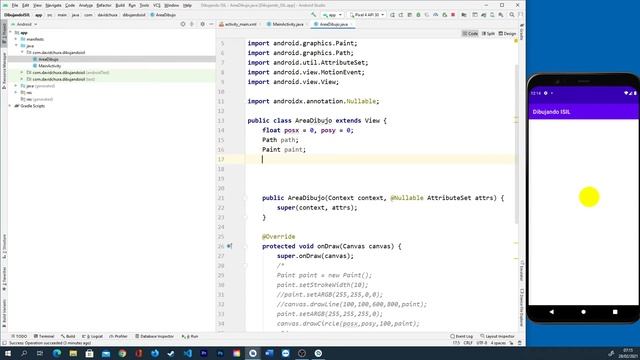Click the yellow circle in the emulator
Screen dimensions: 640x360
[x=589, y=197]
